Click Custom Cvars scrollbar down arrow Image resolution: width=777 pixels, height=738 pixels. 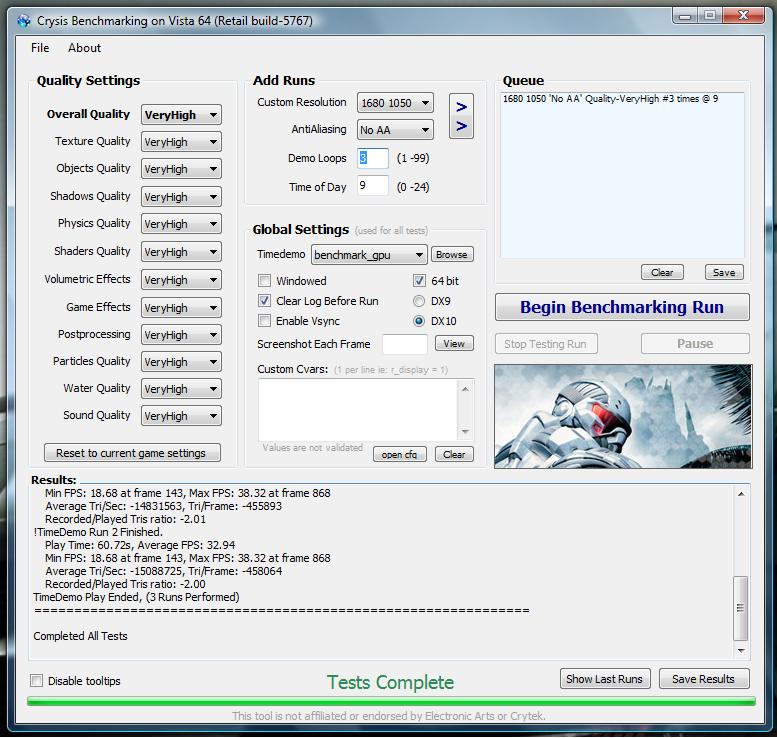click(x=465, y=432)
